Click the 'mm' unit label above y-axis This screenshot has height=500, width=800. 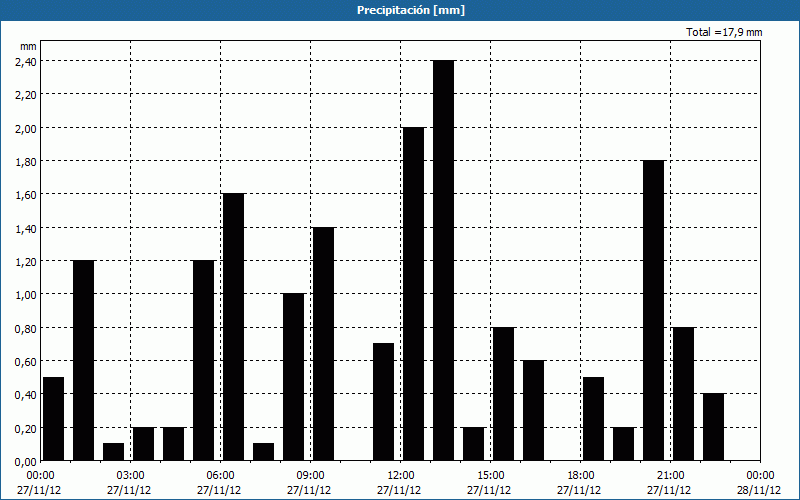pos(29,46)
